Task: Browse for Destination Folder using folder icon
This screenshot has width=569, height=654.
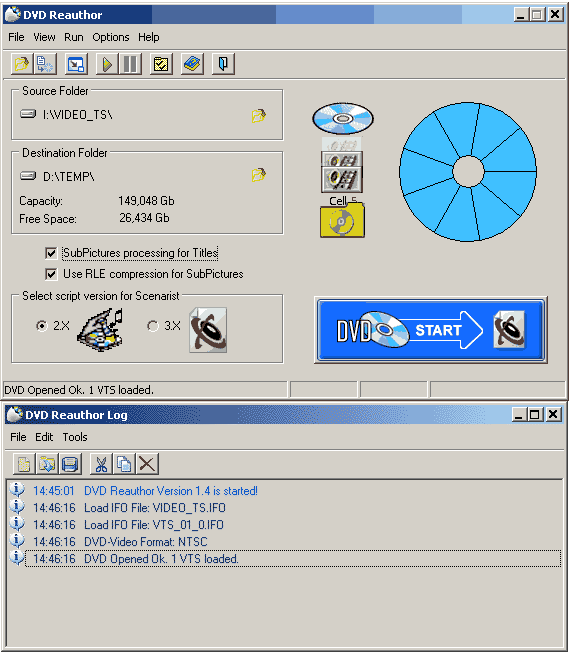Action: (259, 175)
